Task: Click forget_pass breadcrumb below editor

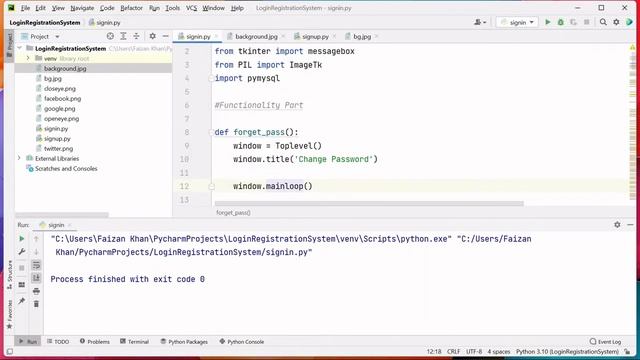Action: (233, 213)
